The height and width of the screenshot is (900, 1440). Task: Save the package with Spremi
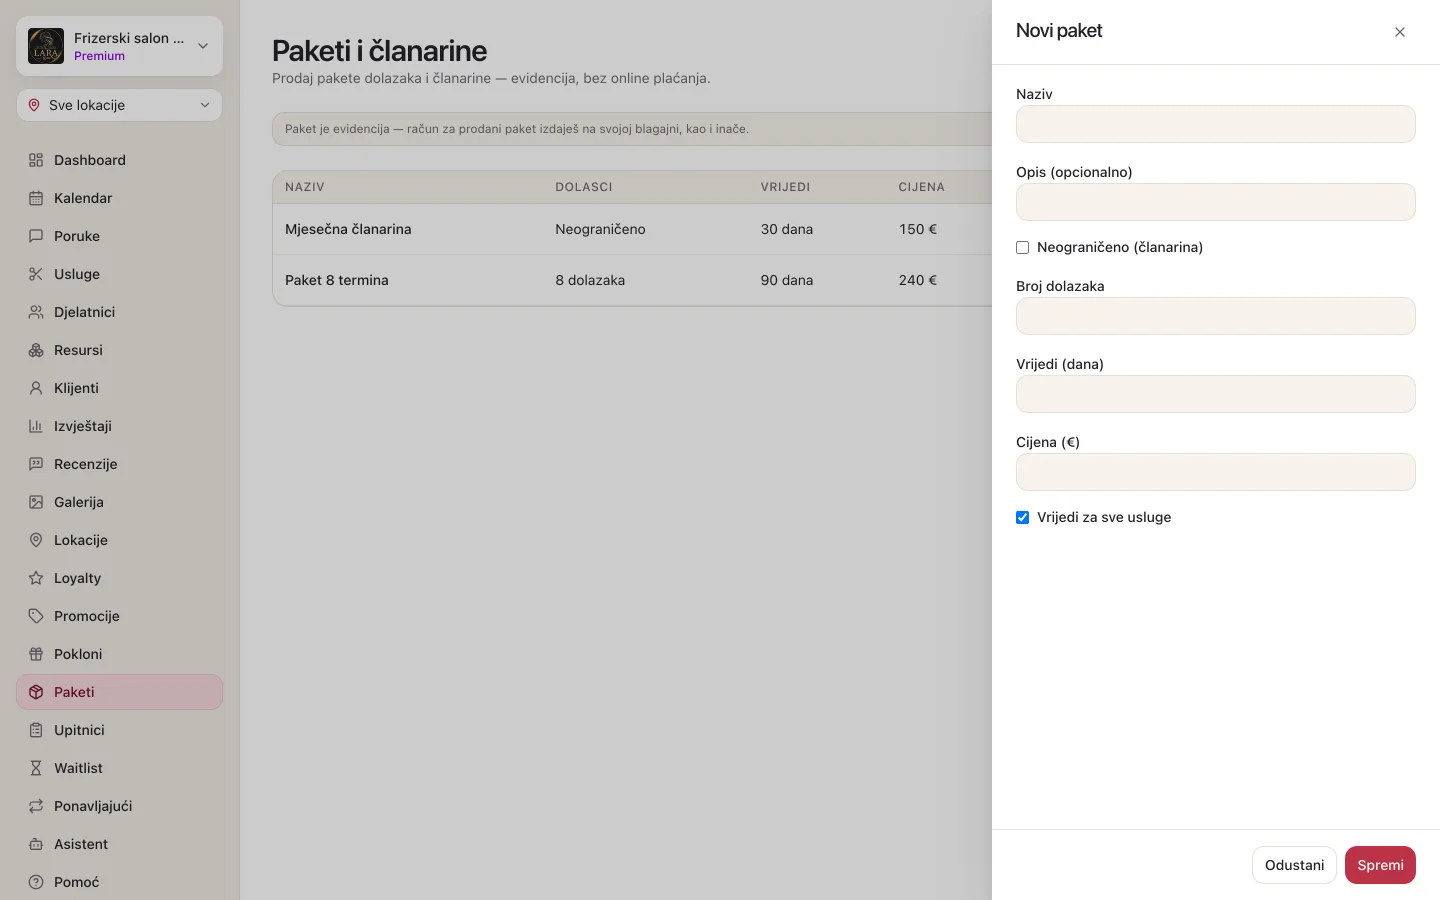click(1380, 865)
